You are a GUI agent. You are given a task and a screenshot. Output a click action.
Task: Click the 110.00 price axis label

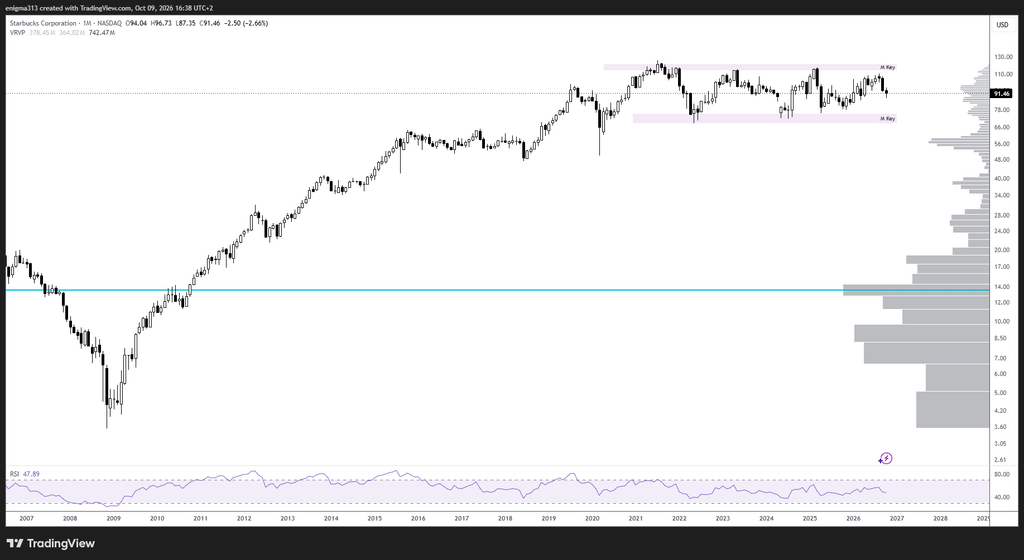[1003, 75]
